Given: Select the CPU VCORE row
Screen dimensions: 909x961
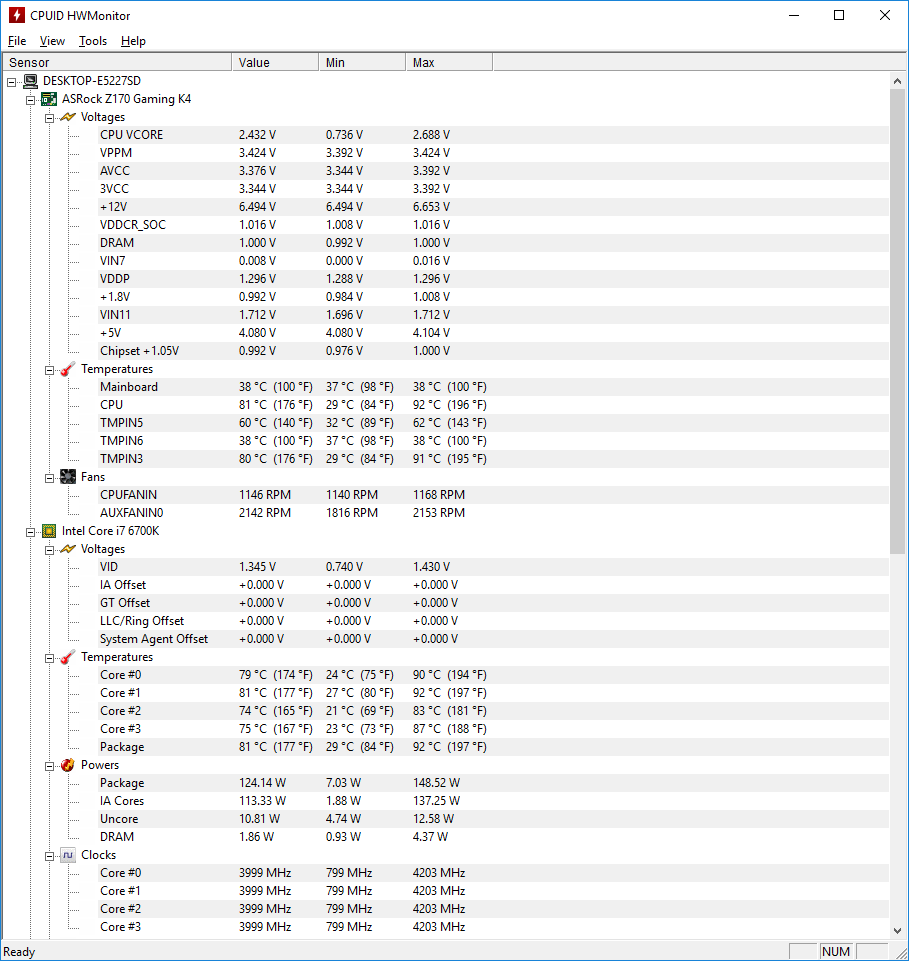Looking at the screenshot, I should [x=493, y=135].
